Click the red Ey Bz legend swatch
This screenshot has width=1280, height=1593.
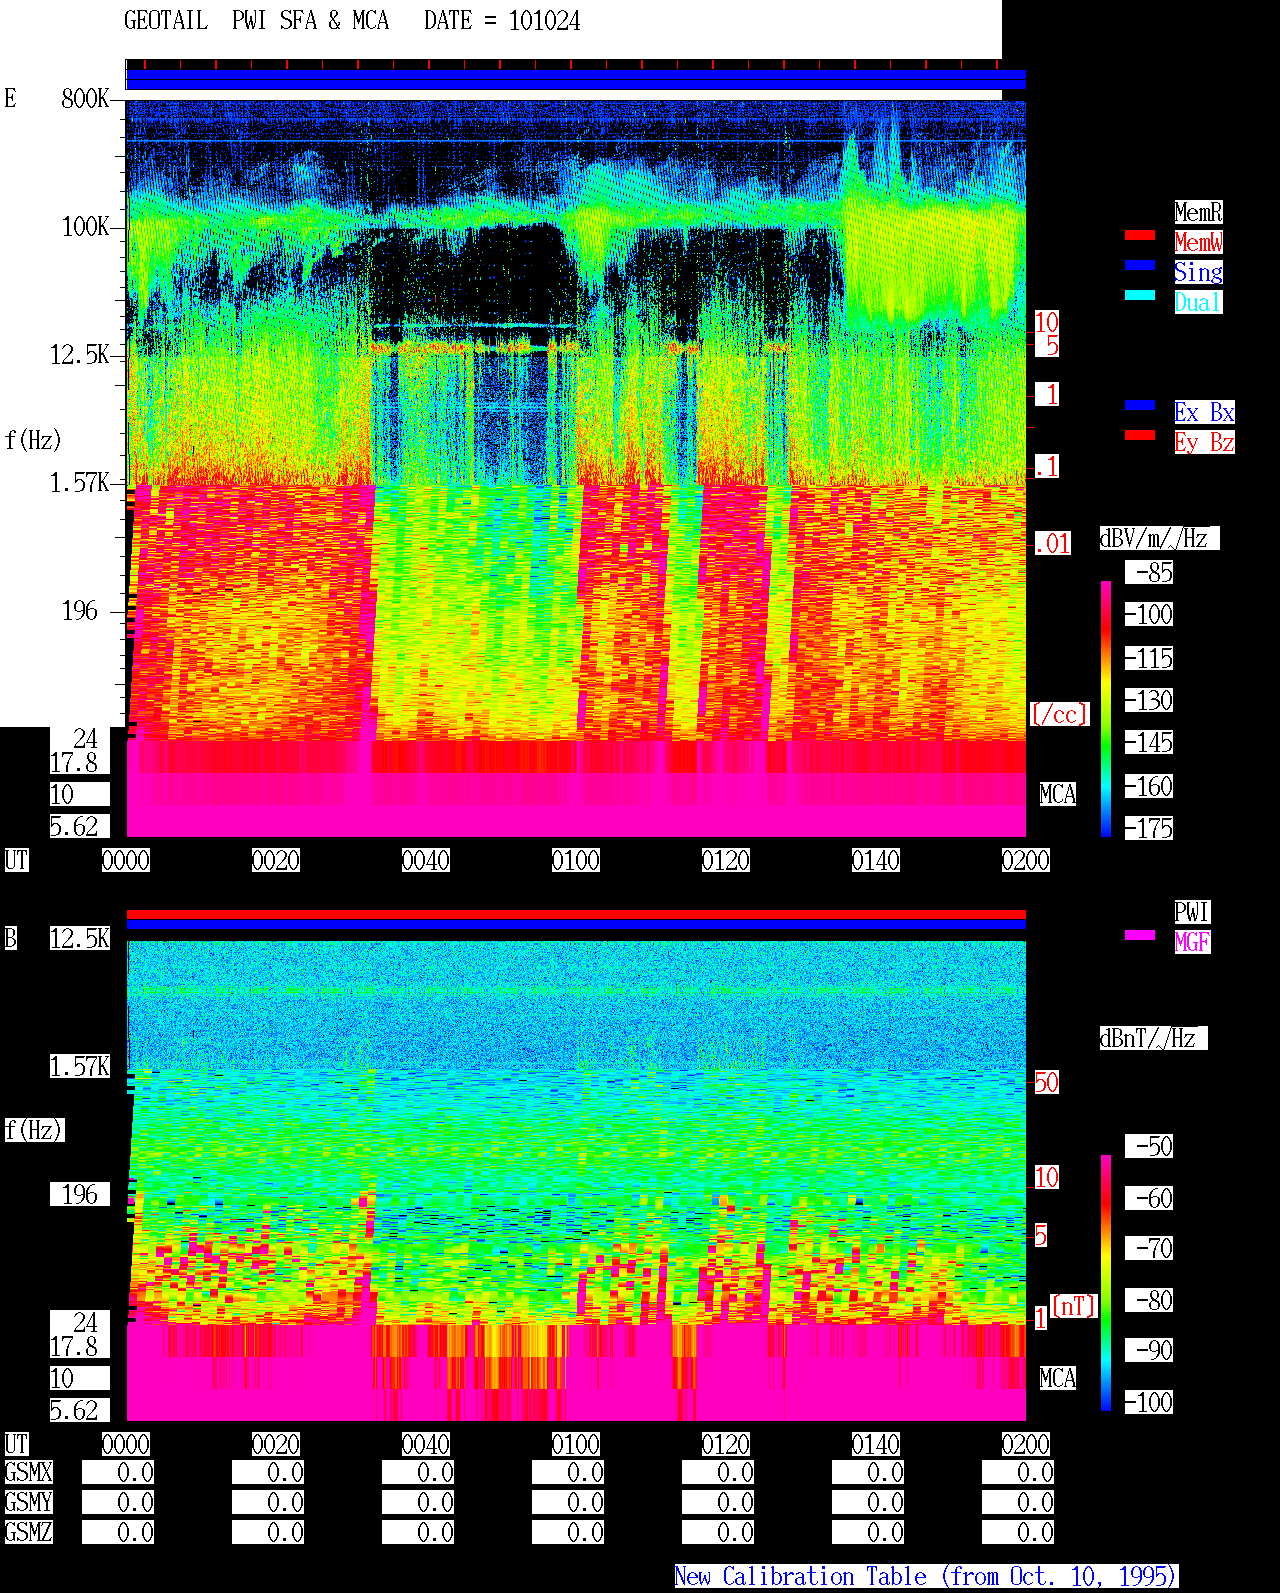(1140, 435)
